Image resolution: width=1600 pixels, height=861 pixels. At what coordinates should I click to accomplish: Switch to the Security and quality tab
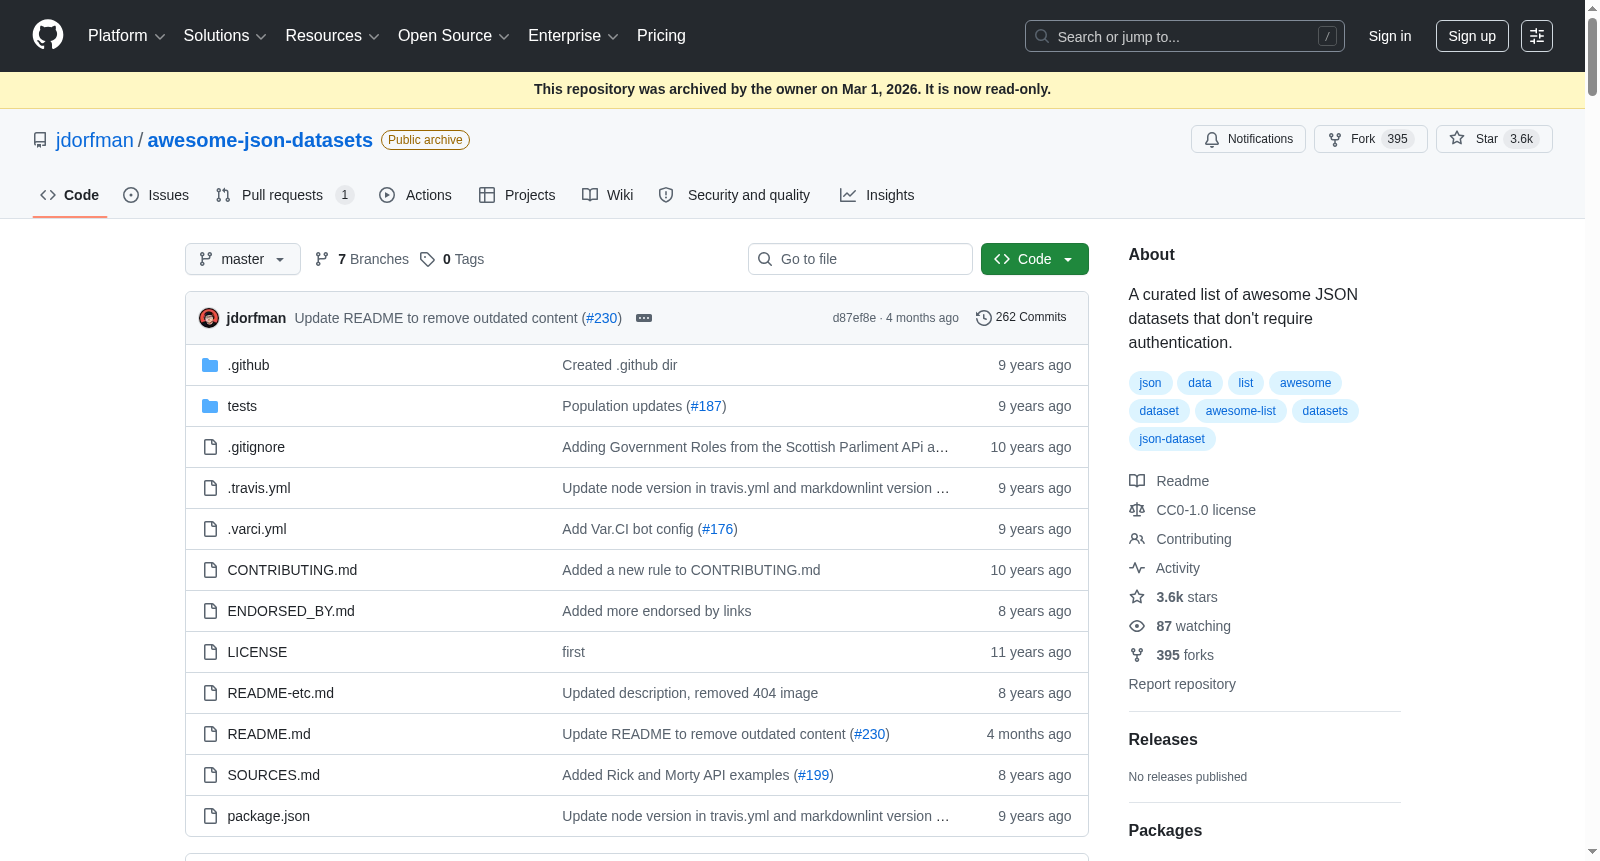(x=735, y=195)
